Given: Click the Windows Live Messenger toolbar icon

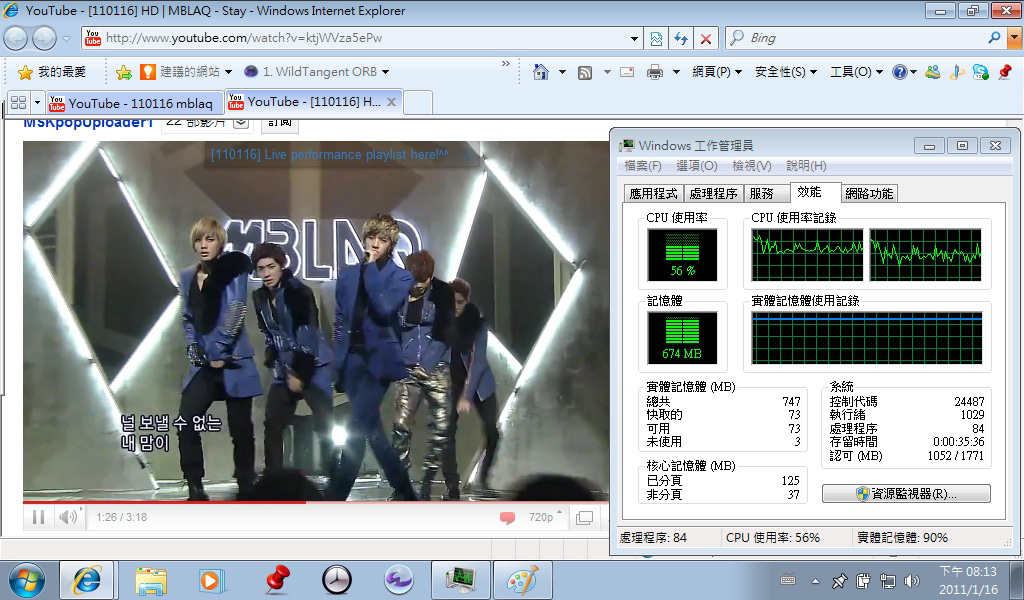Looking at the screenshot, I should 933,72.
